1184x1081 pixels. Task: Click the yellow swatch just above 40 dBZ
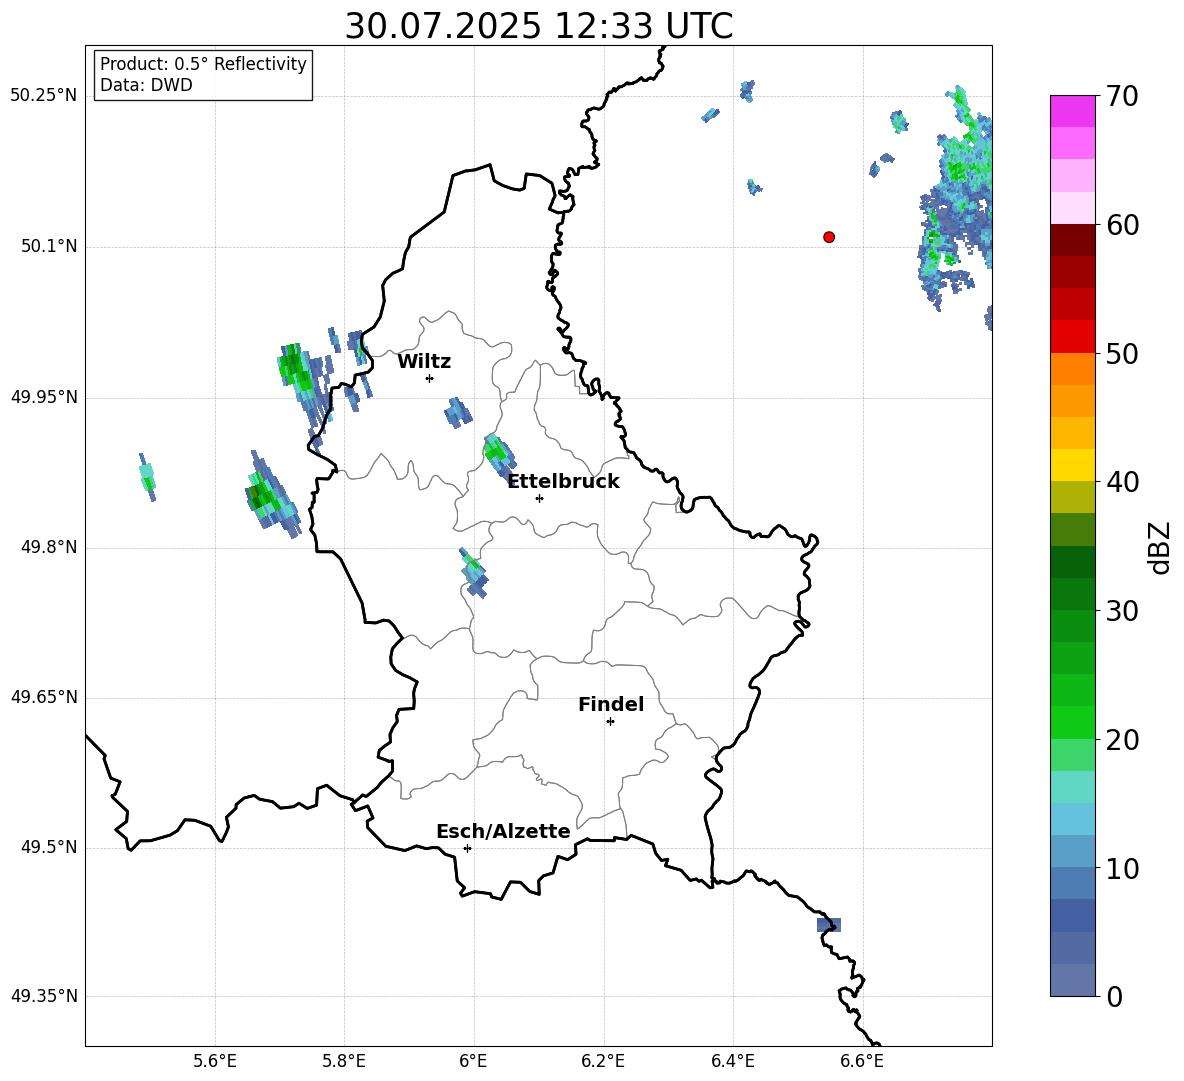click(x=1072, y=465)
